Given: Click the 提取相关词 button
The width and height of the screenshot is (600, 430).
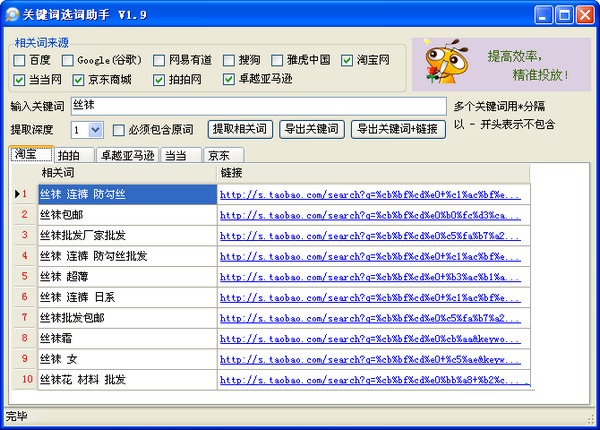Looking at the screenshot, I should click(240, 129).
